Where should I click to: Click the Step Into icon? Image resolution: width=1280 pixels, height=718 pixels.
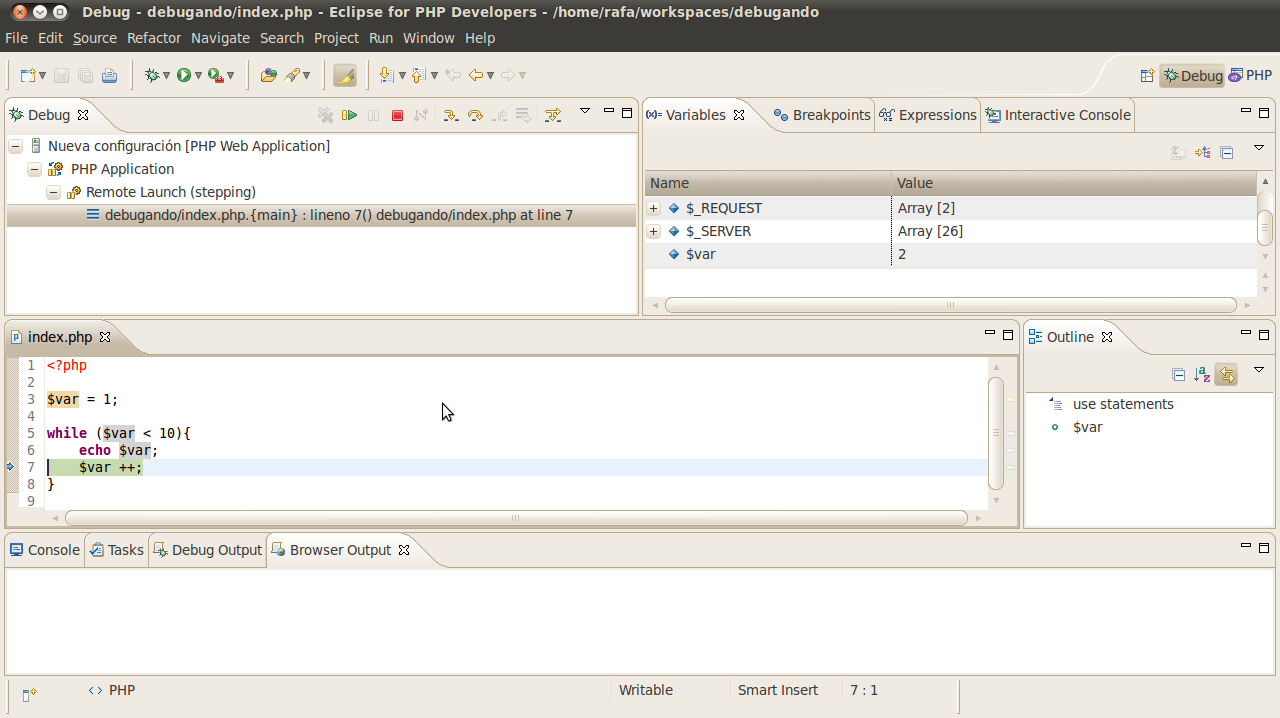pos(451,115)
